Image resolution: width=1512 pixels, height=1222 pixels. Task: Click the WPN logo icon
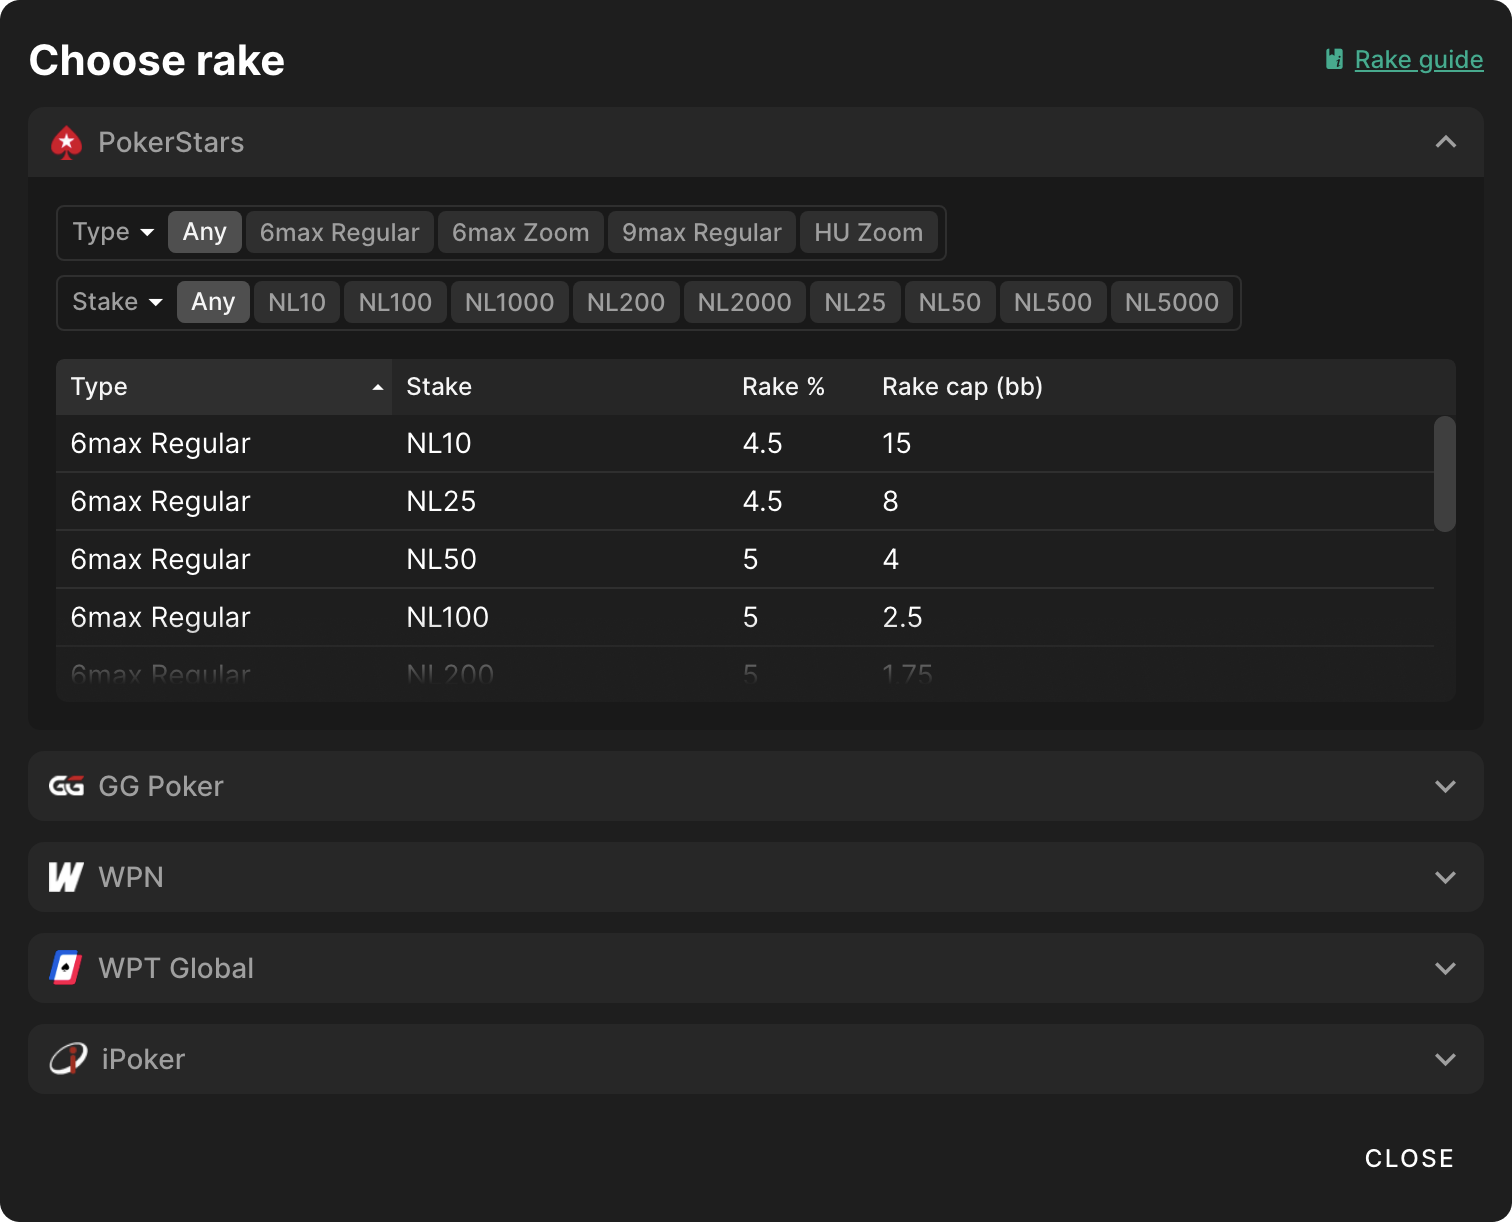coord(66,877)
